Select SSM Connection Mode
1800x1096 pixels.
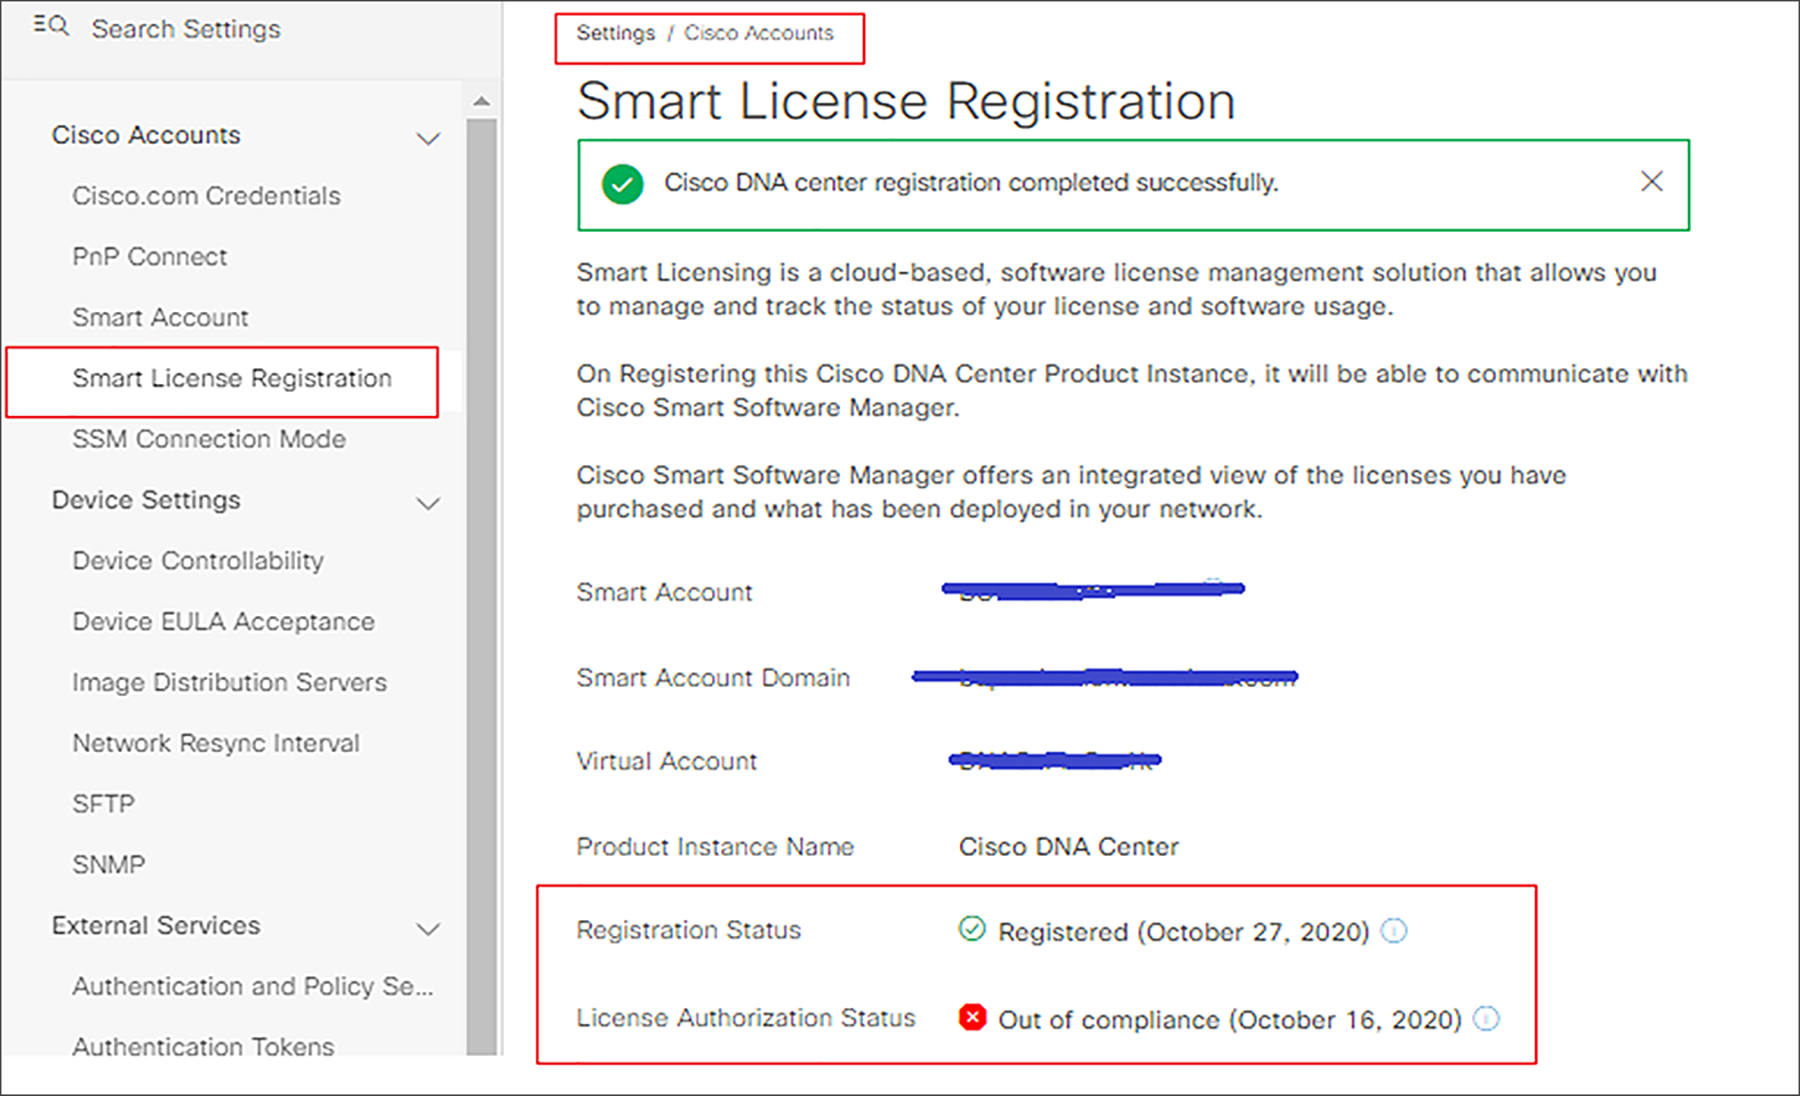point(208,438)
